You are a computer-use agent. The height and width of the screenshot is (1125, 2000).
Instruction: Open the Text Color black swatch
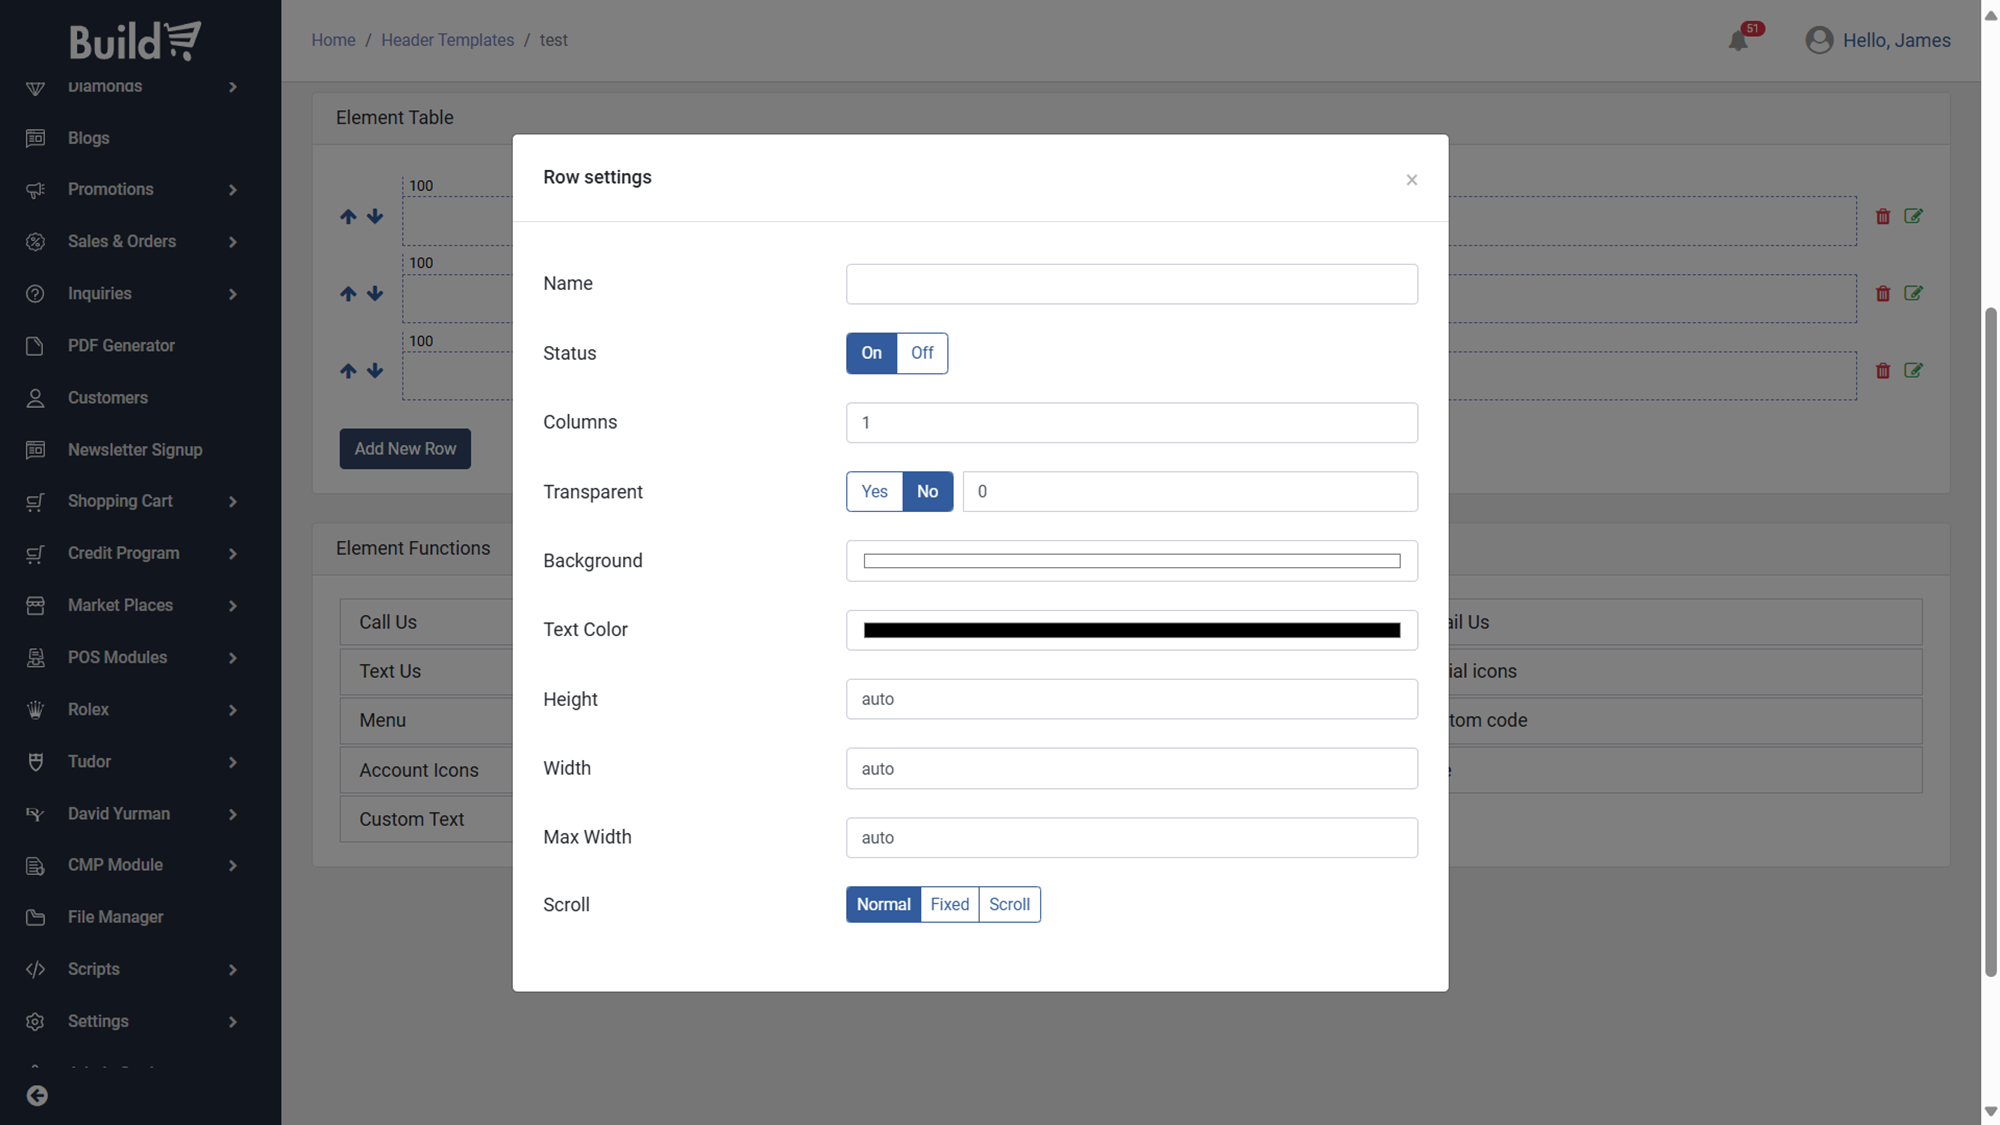[x=1131, y=630]
